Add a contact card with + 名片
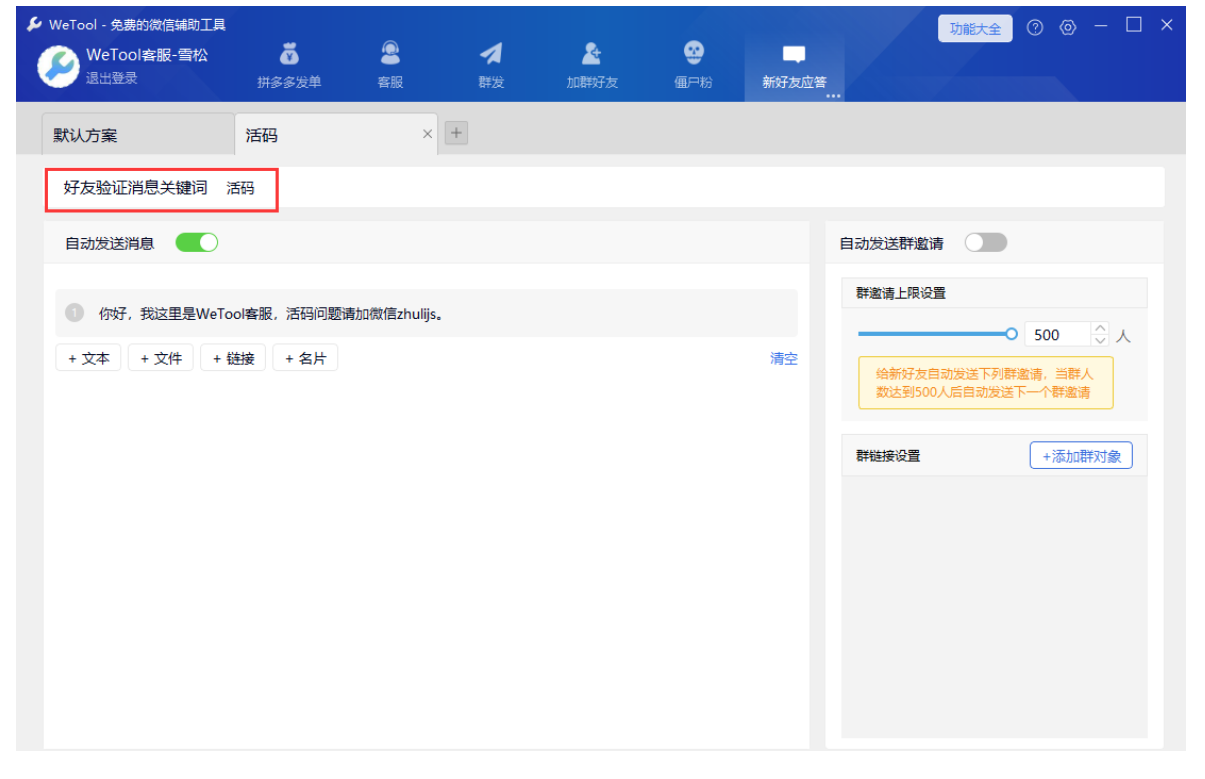The width and height of the screenshot is (1205, 779). 305,358
